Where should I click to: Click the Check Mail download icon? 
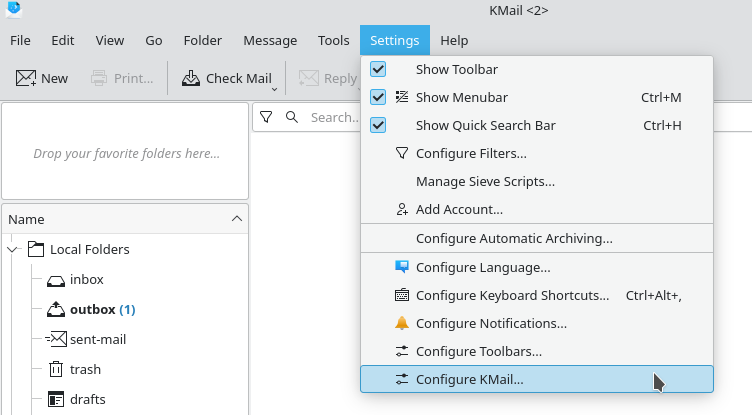190,78
